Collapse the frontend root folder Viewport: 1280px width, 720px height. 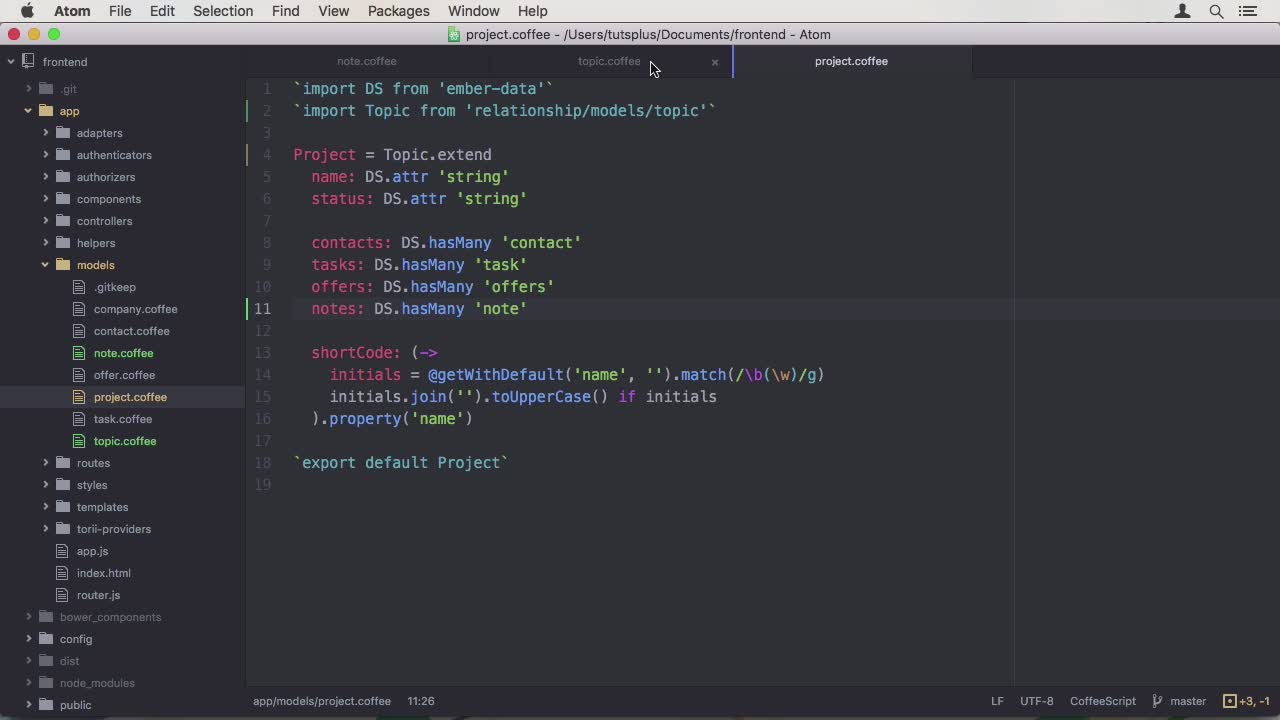pos(11,61)
